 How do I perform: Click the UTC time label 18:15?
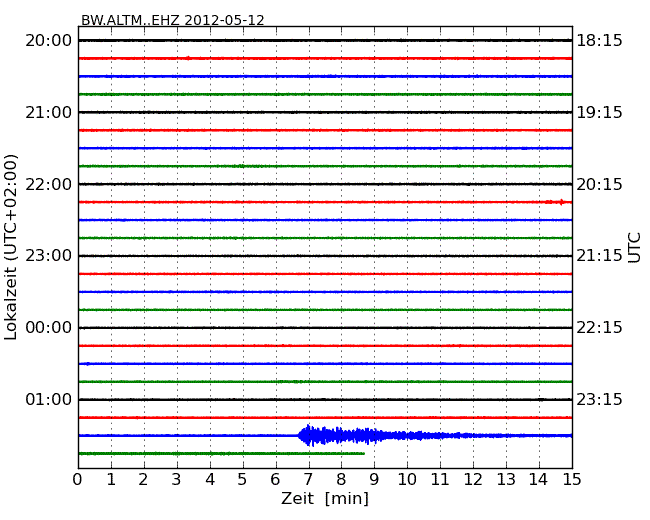pos(599,41)
